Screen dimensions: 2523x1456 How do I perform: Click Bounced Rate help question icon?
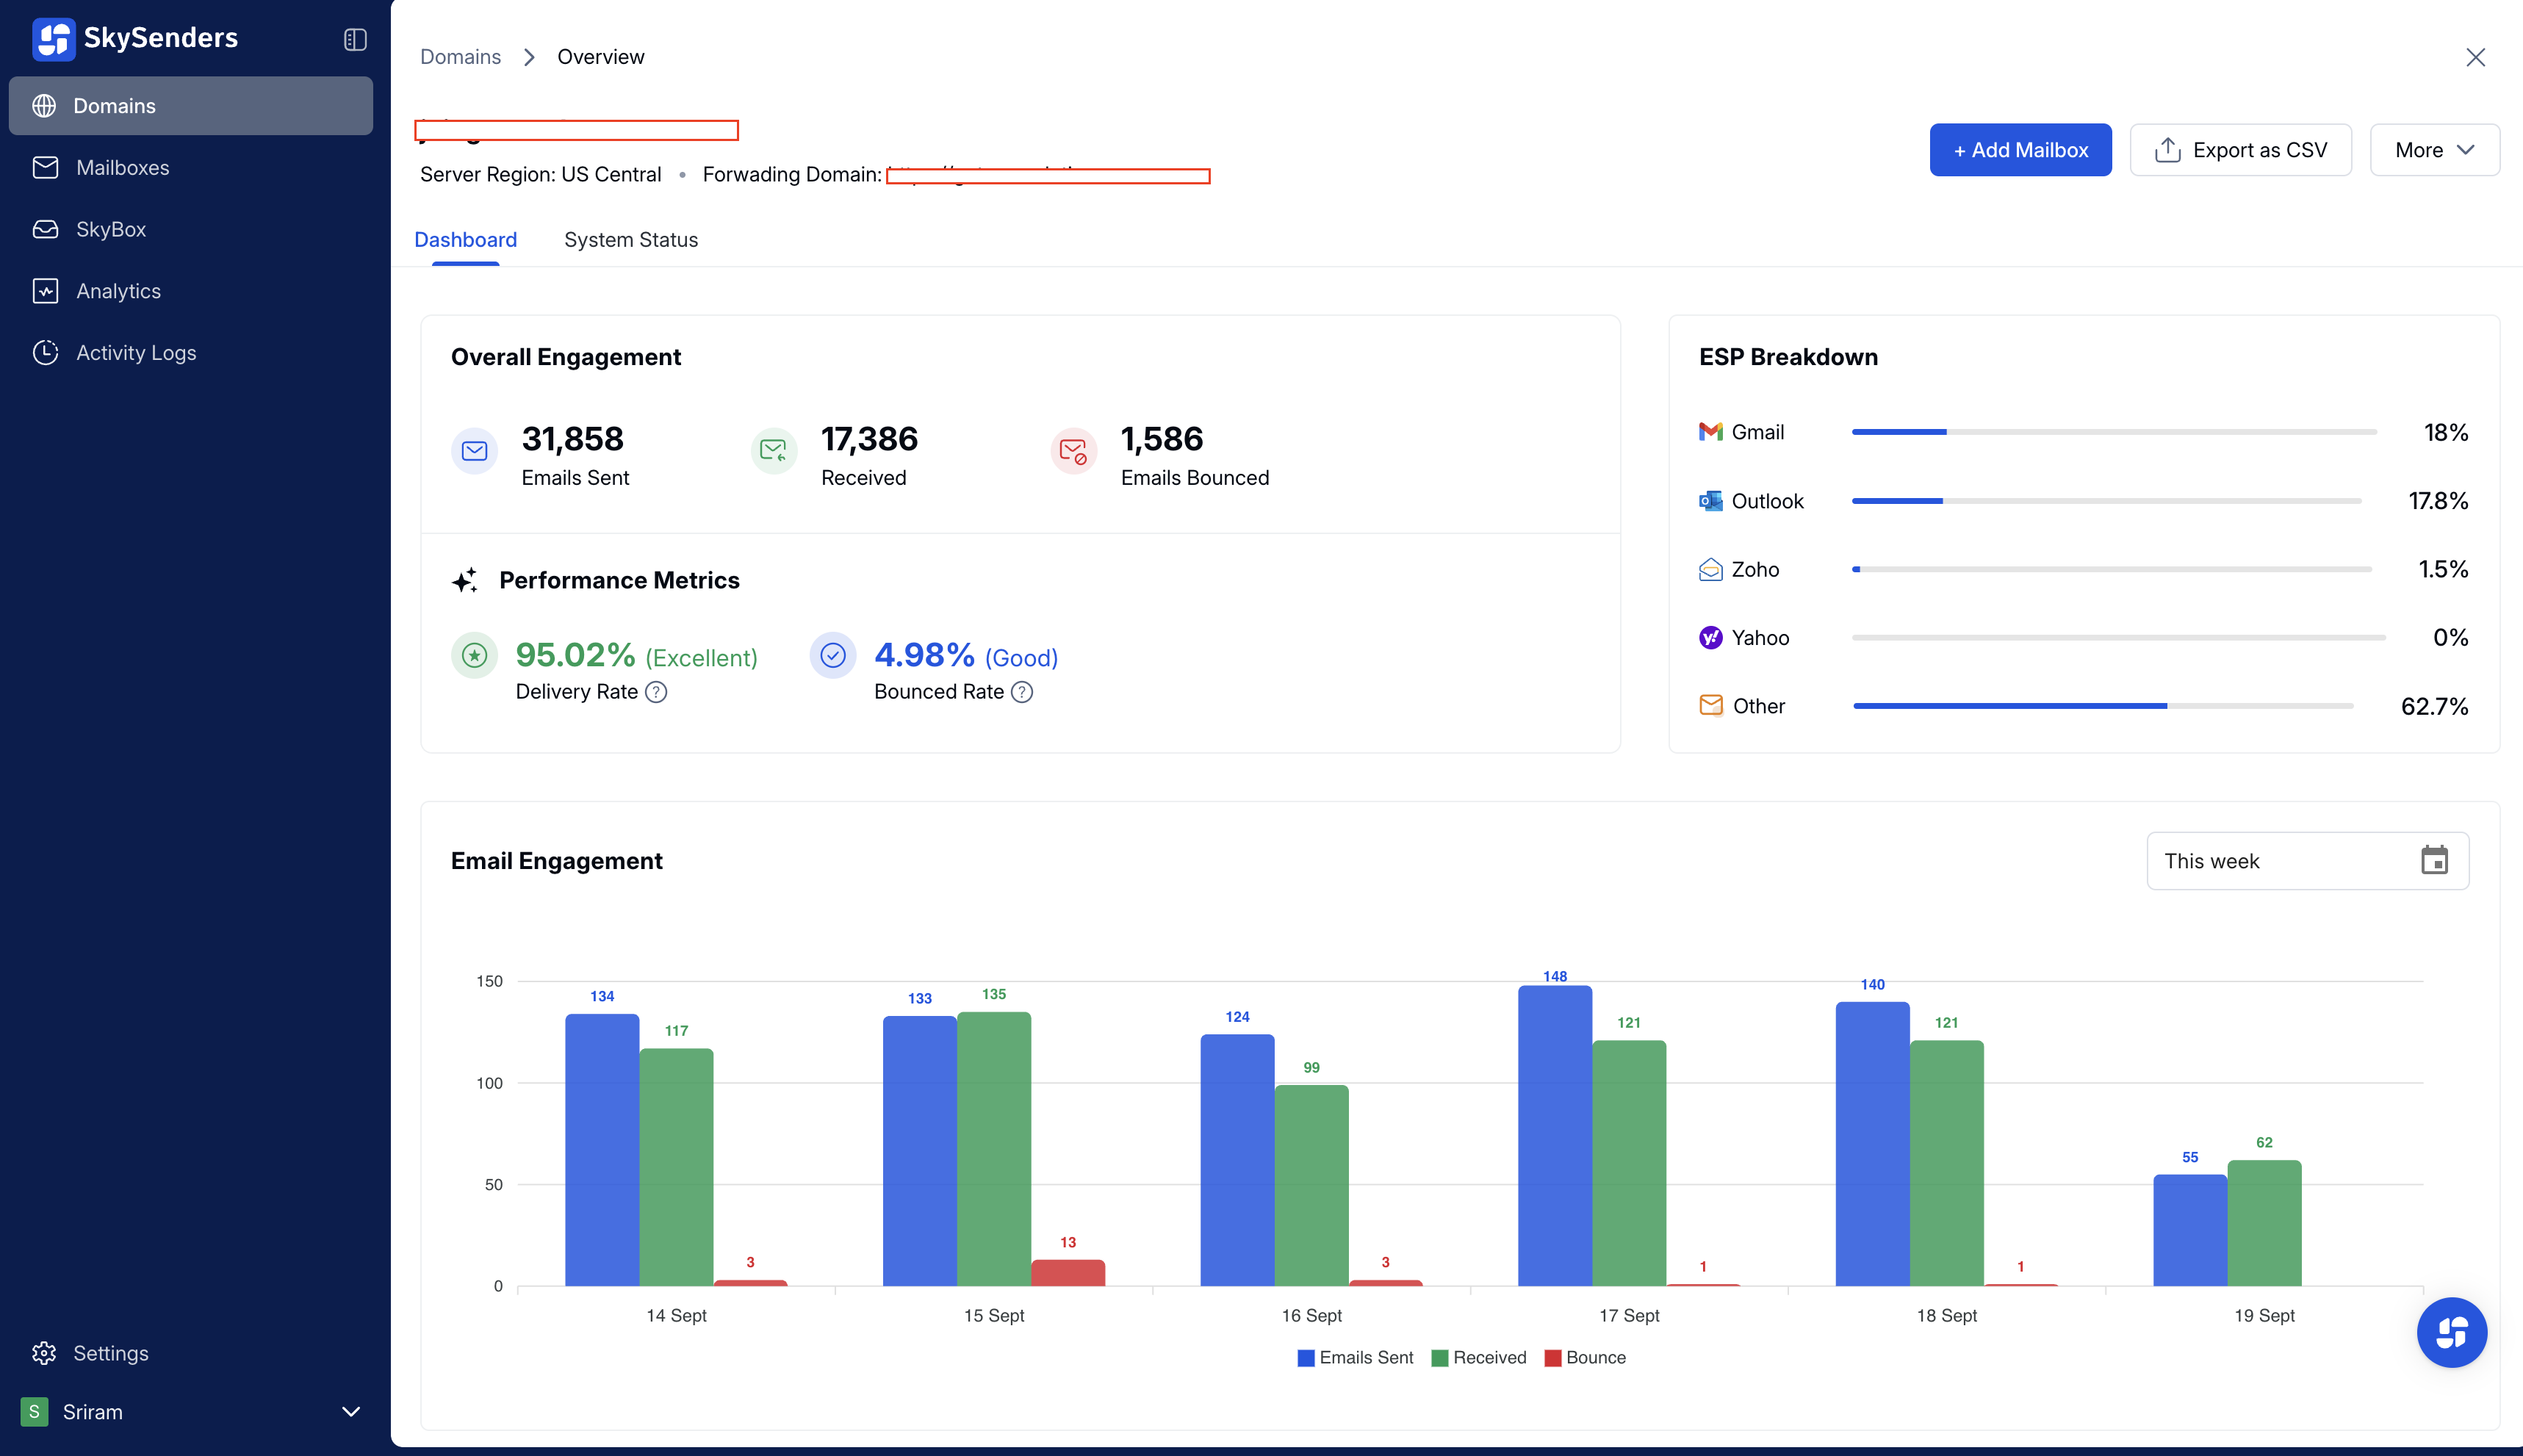point(1021,692)
